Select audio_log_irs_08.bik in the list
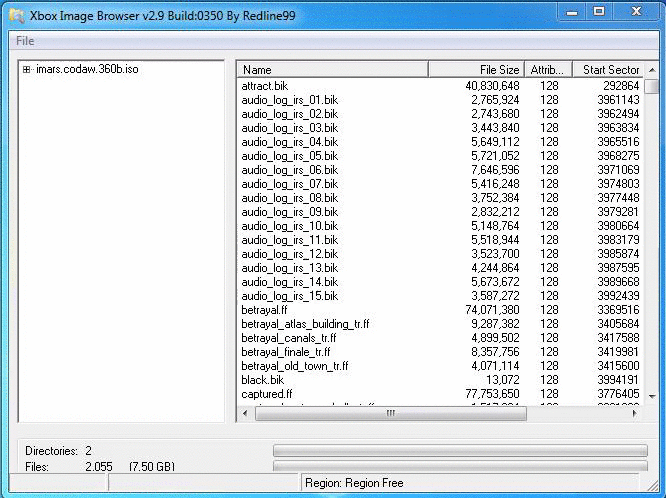666x498 pixels. tap(289, 198)
